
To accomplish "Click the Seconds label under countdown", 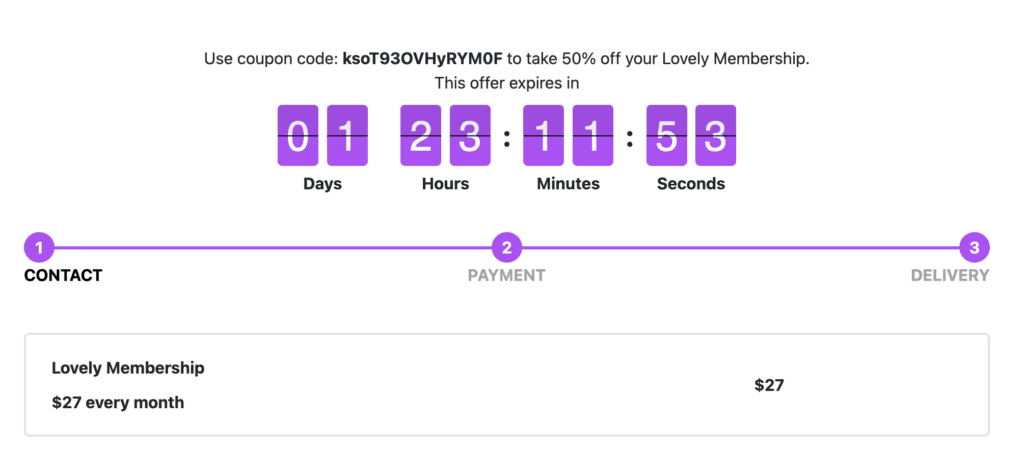I will [691, 184].
